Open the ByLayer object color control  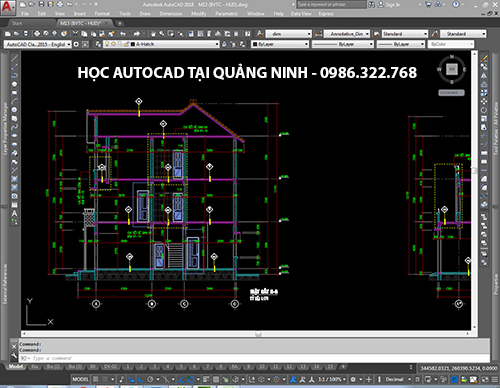280,44
